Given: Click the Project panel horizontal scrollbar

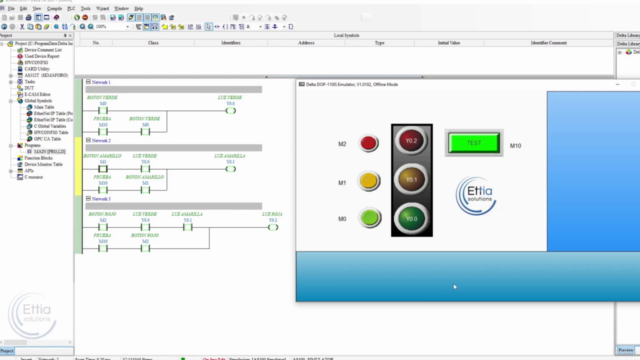Looking at the screenshot, I should [x=37, y=342].
